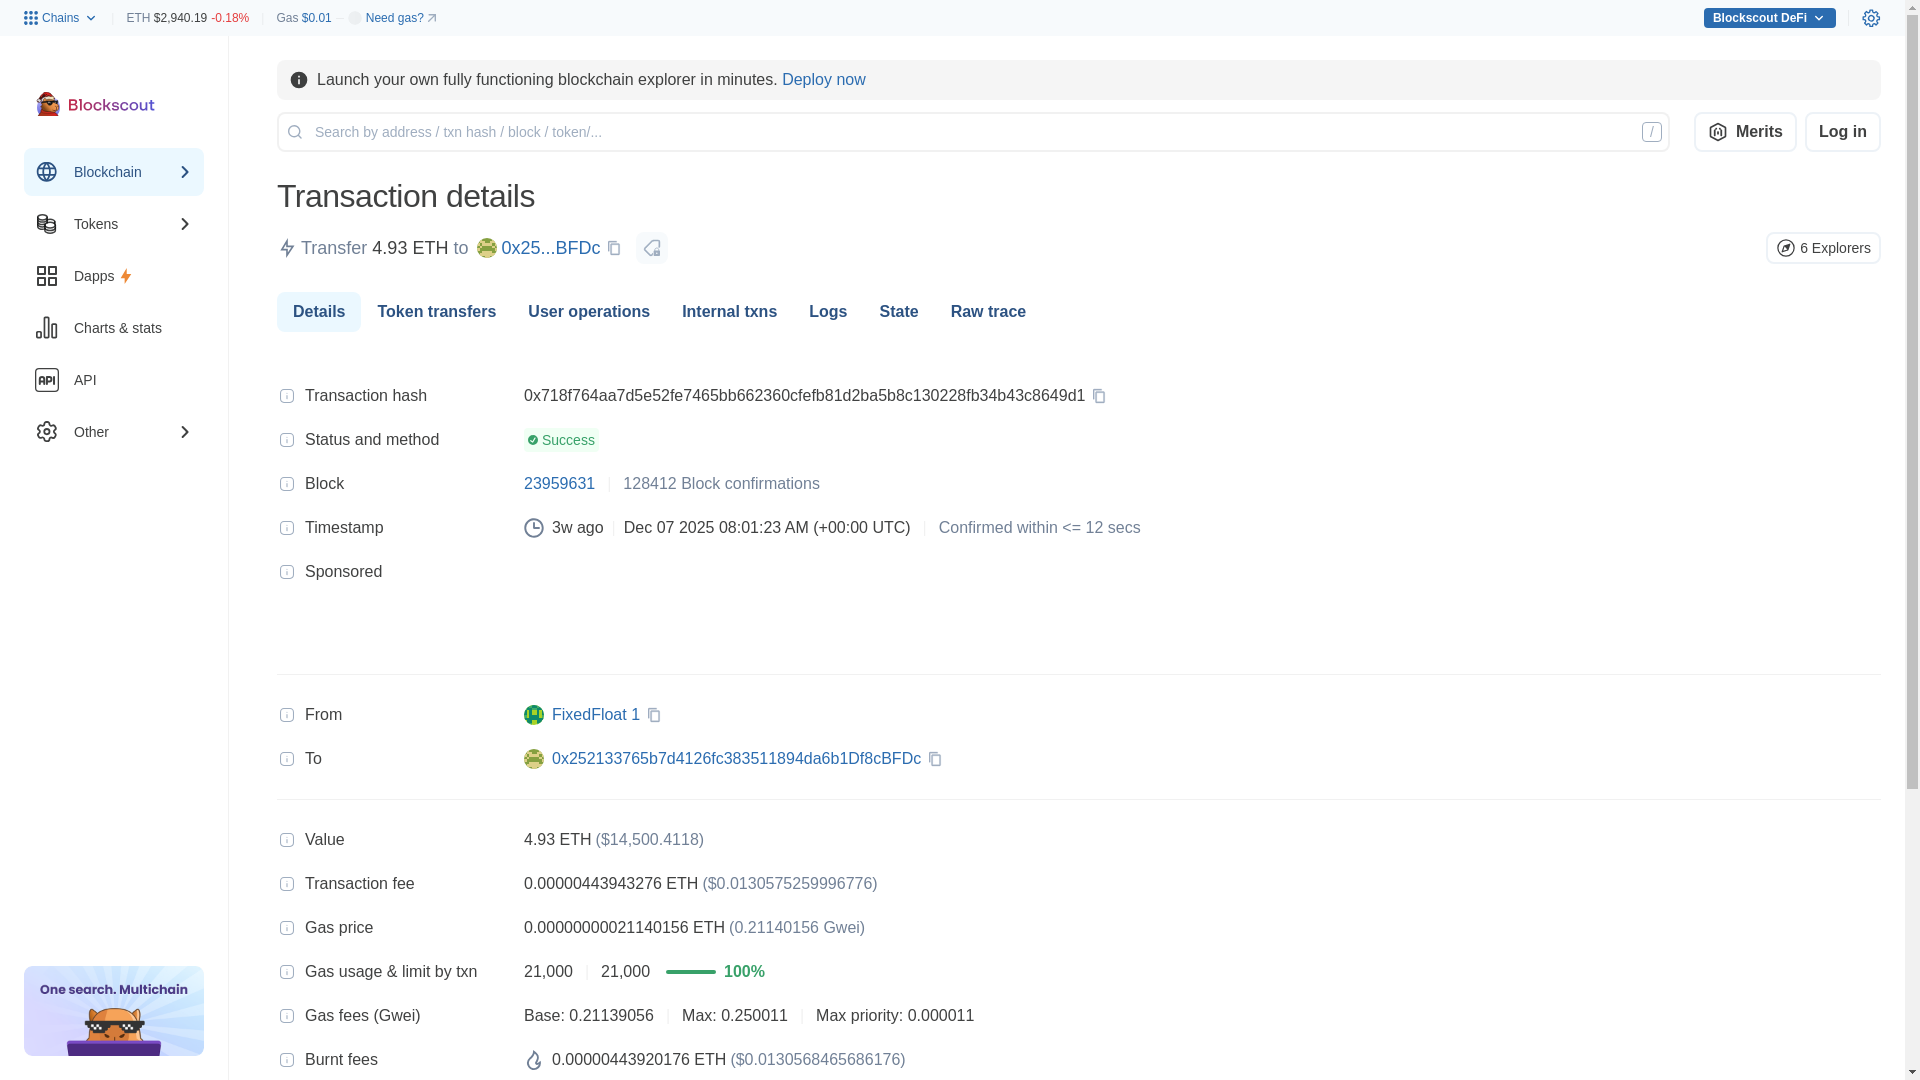Image resolution: width=1920 pixels, height=1080 pixels.
Task: Follow the Deploy now link
Action: coord(824,80)
